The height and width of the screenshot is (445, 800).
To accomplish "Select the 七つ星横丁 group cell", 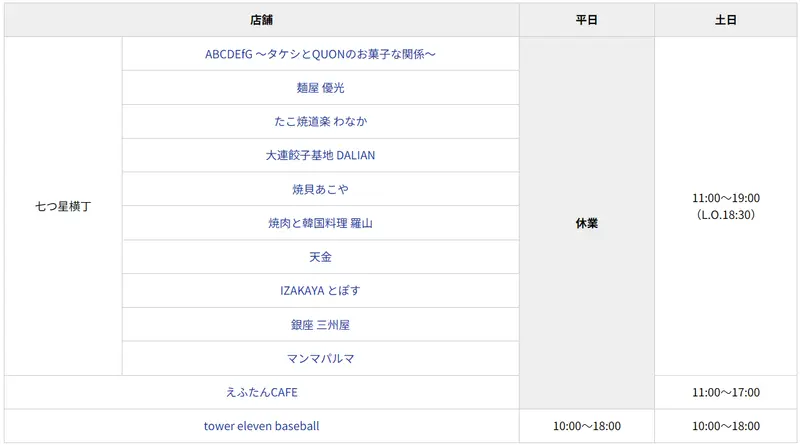I will tap(63, 206).
